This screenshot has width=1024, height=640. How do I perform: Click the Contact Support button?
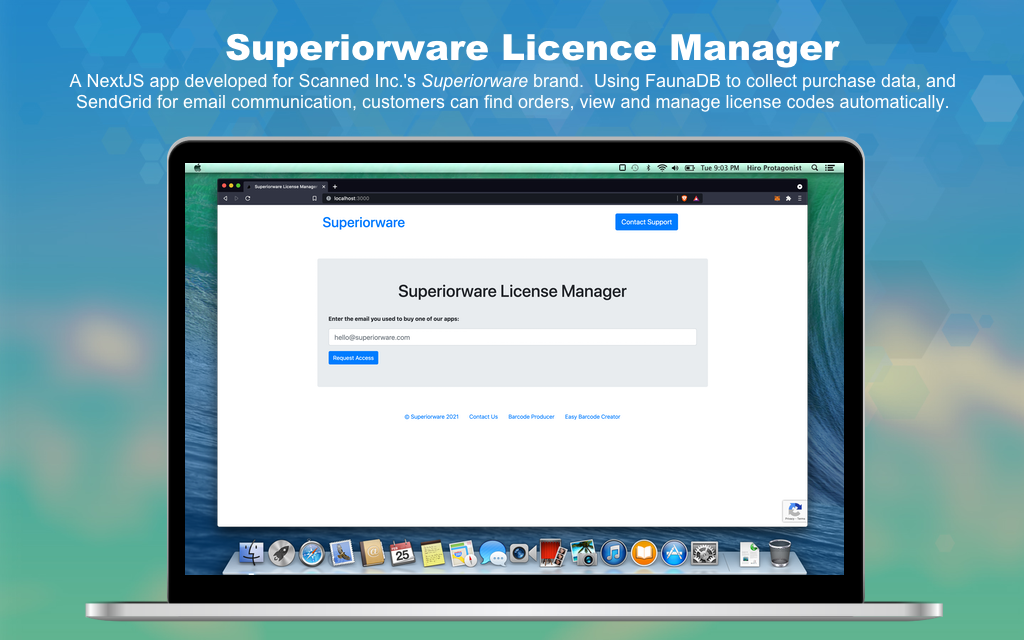coord(646,222)
